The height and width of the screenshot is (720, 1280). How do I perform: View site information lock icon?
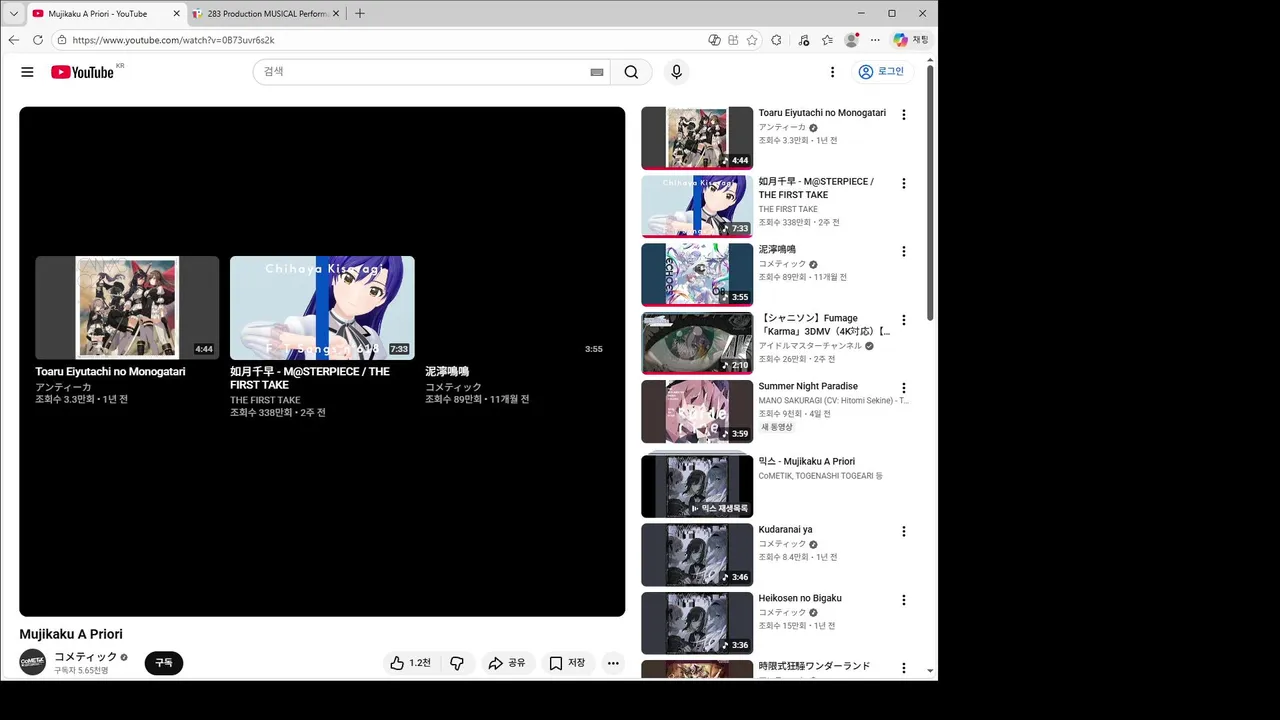62,40
